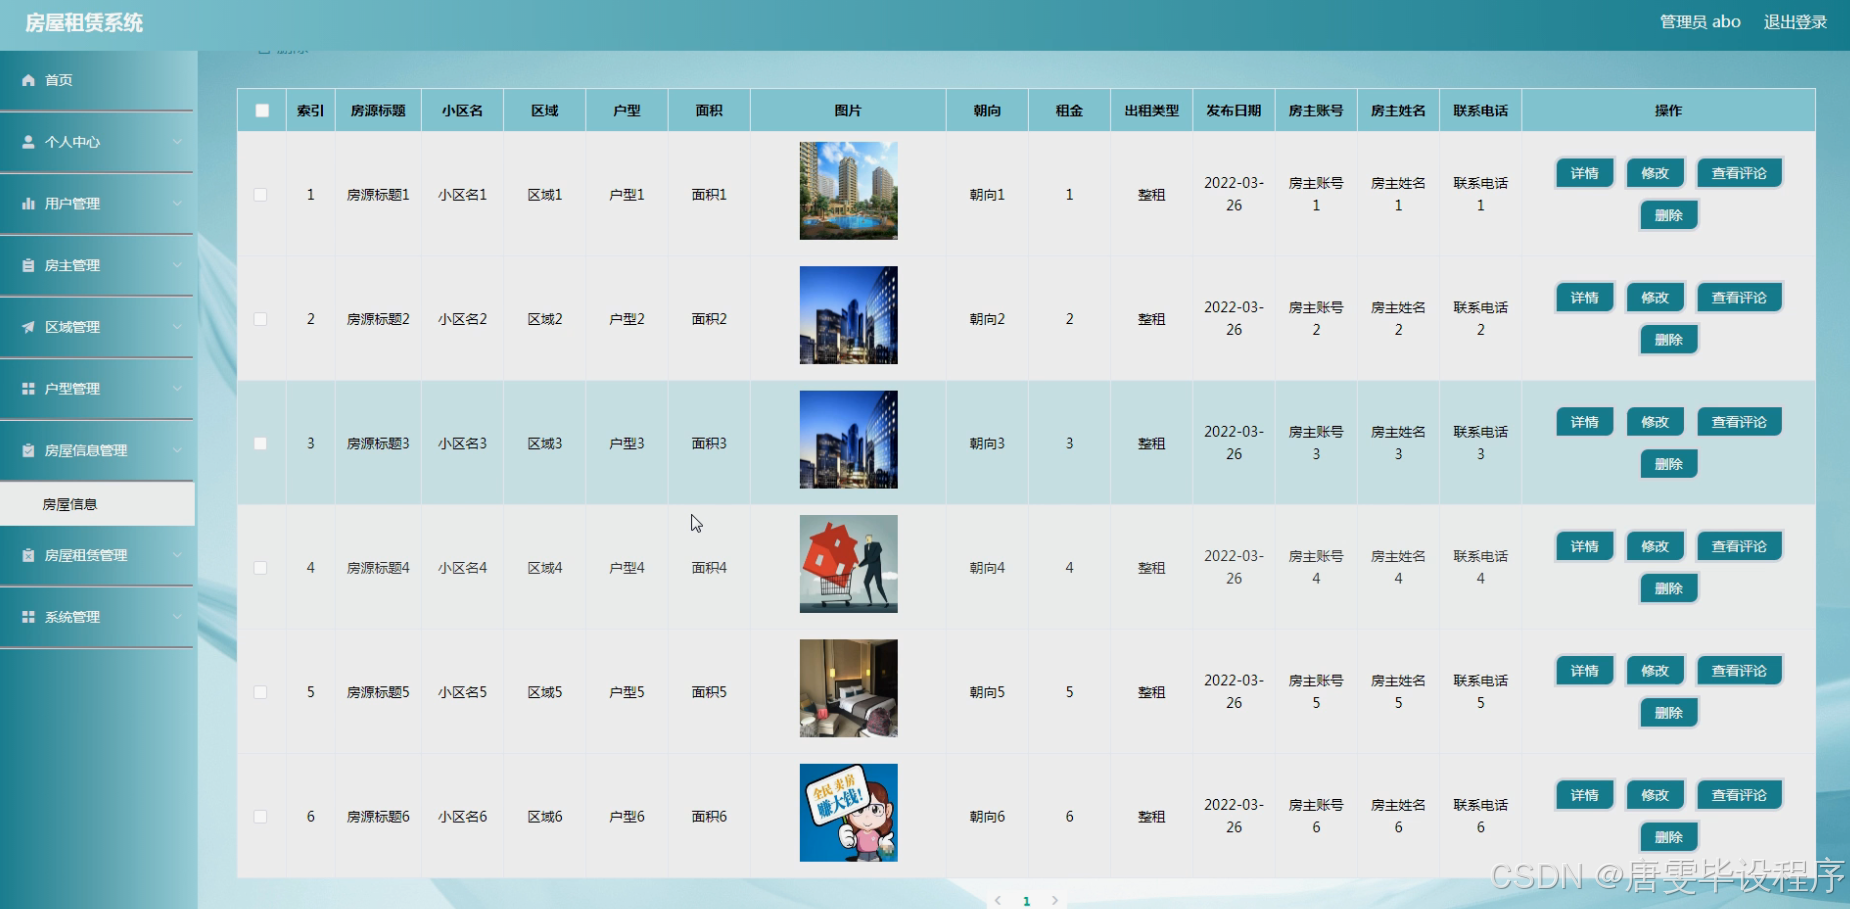Open the 首页 menu item
The image size is (1850, 909).
pyautogui.click(x=97, y=80)
